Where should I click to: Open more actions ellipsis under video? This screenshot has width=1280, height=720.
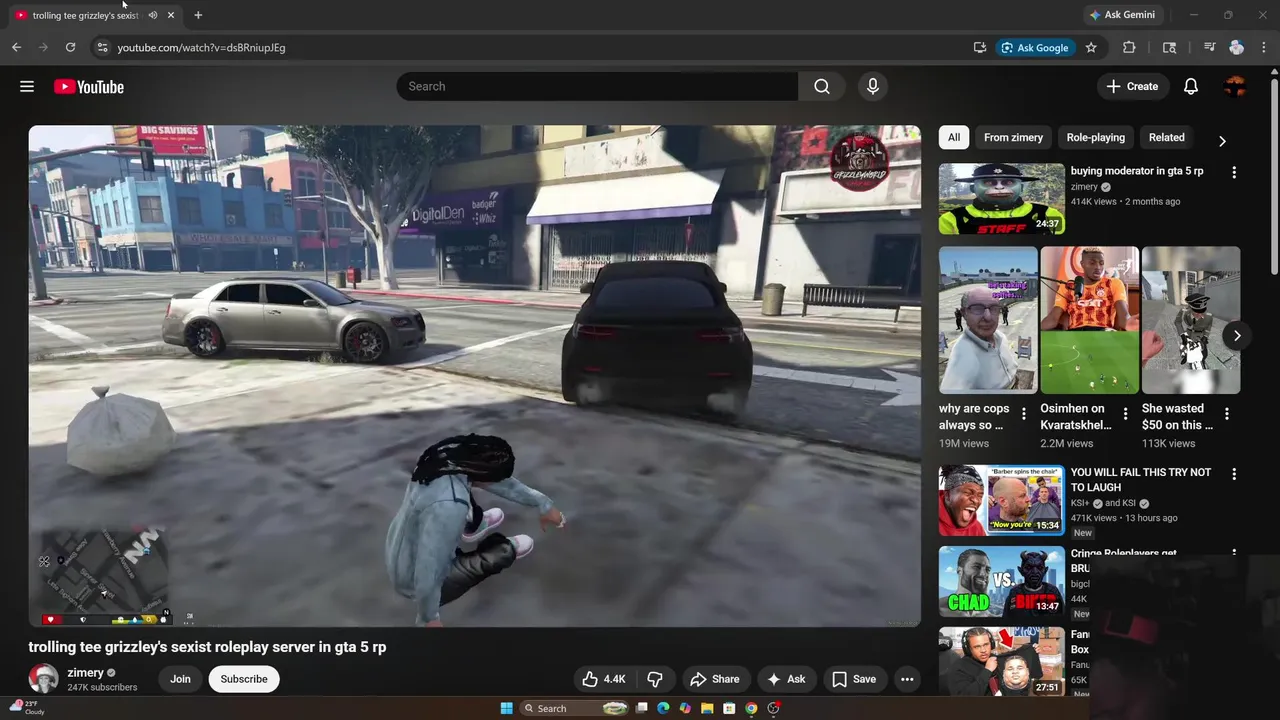[x=907, y=679]
